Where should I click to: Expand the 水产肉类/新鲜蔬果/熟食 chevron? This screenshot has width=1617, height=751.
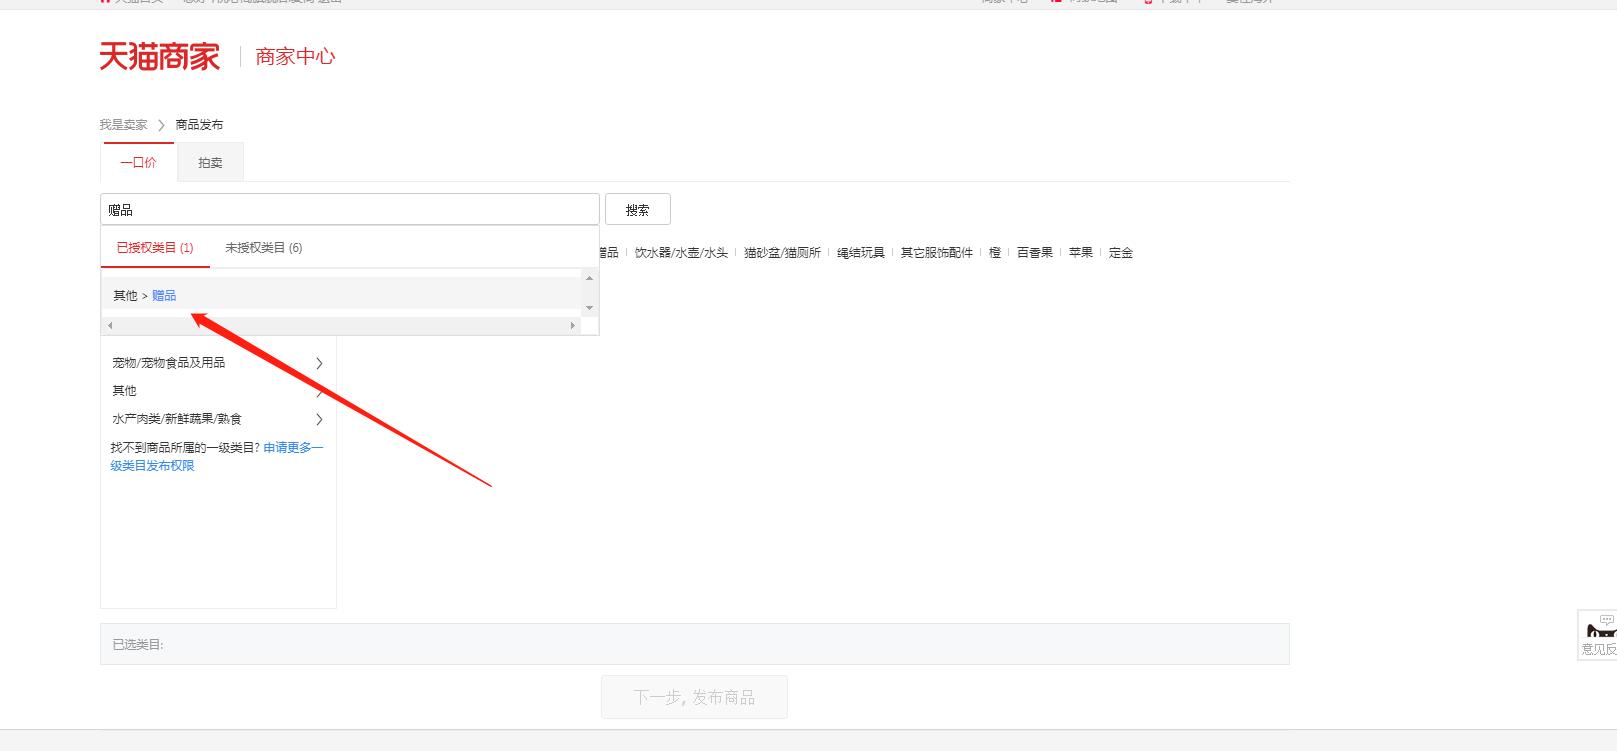(319, 419)
